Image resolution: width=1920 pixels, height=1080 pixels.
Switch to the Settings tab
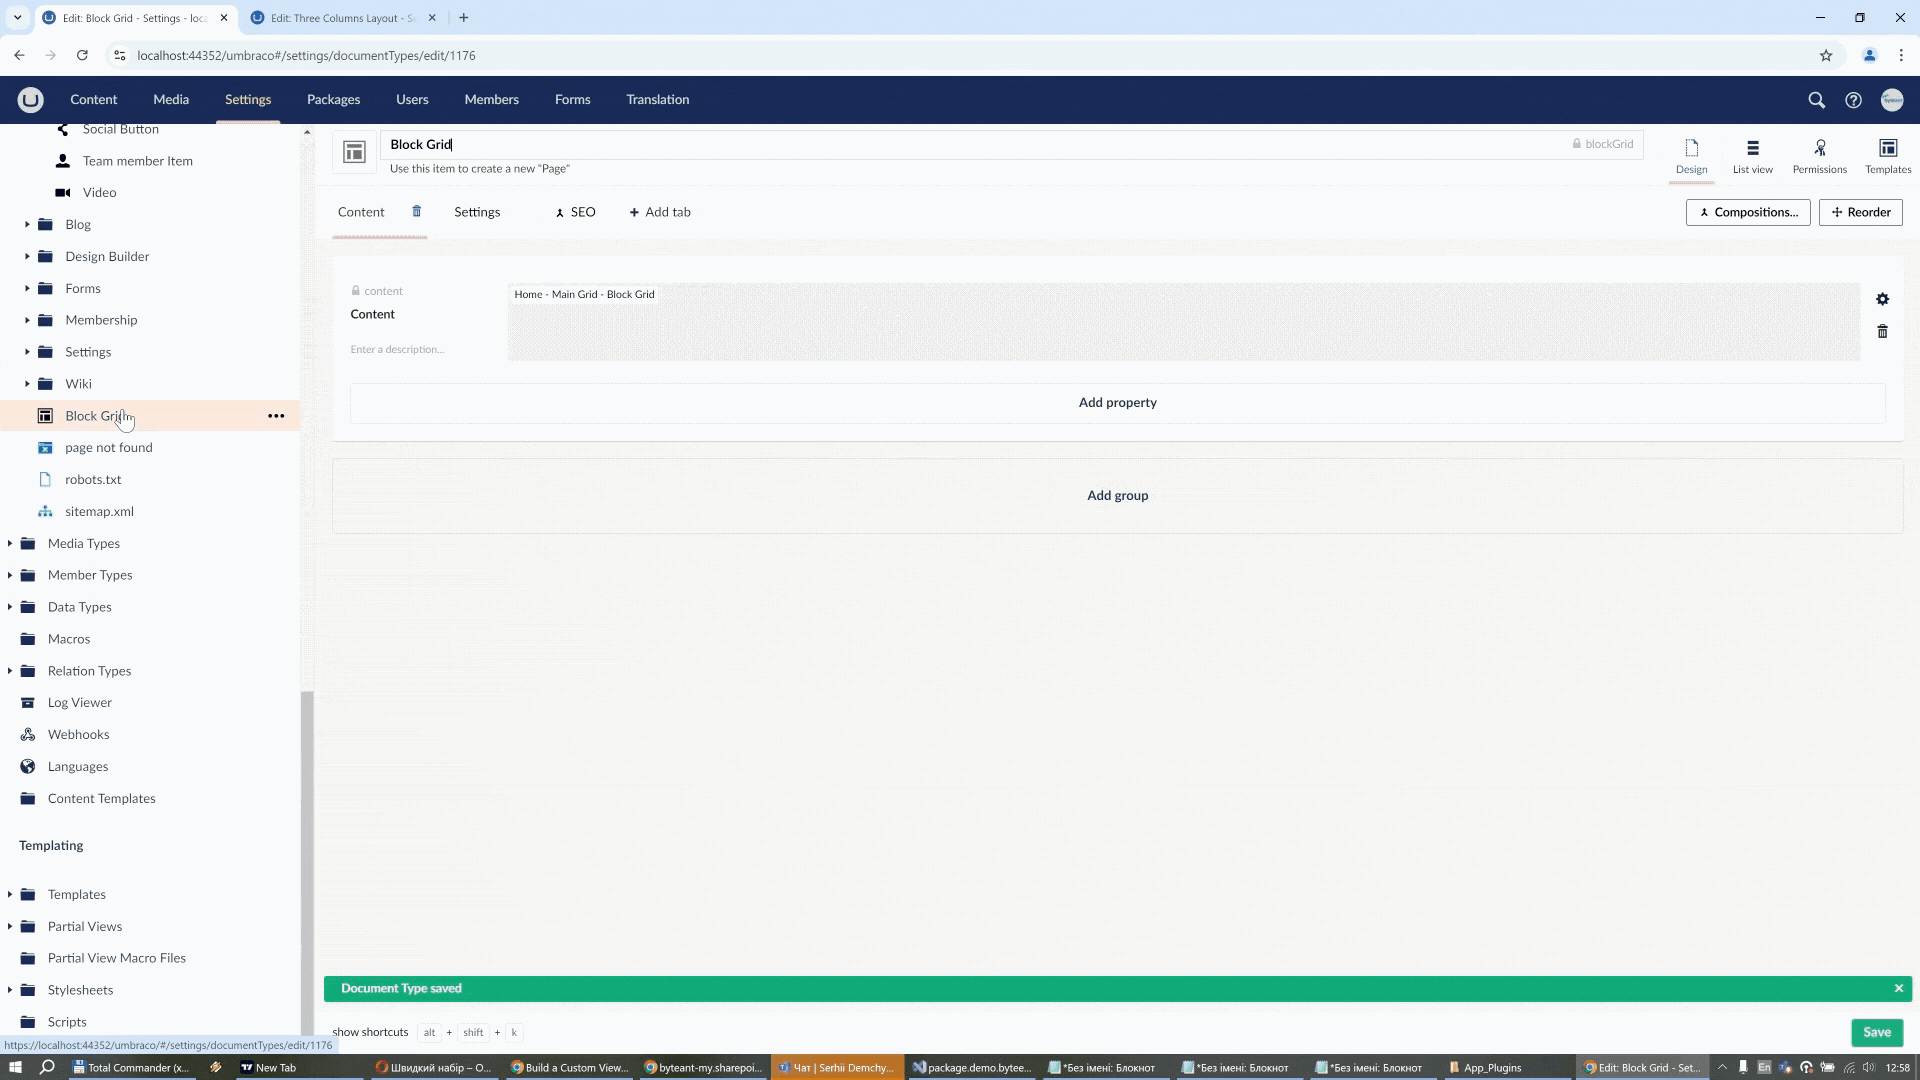pyautogui.click(x=476, y=212)
